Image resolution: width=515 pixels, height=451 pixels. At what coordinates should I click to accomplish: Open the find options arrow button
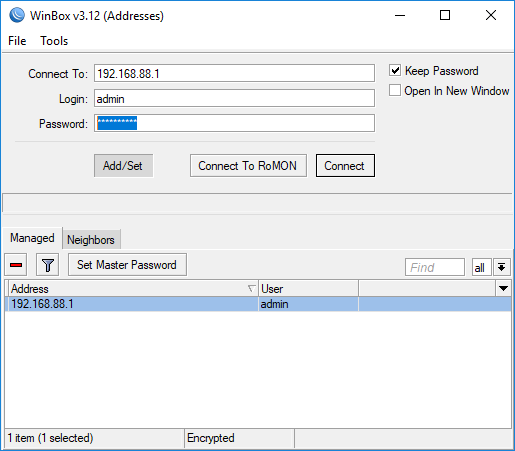(502, 267)
